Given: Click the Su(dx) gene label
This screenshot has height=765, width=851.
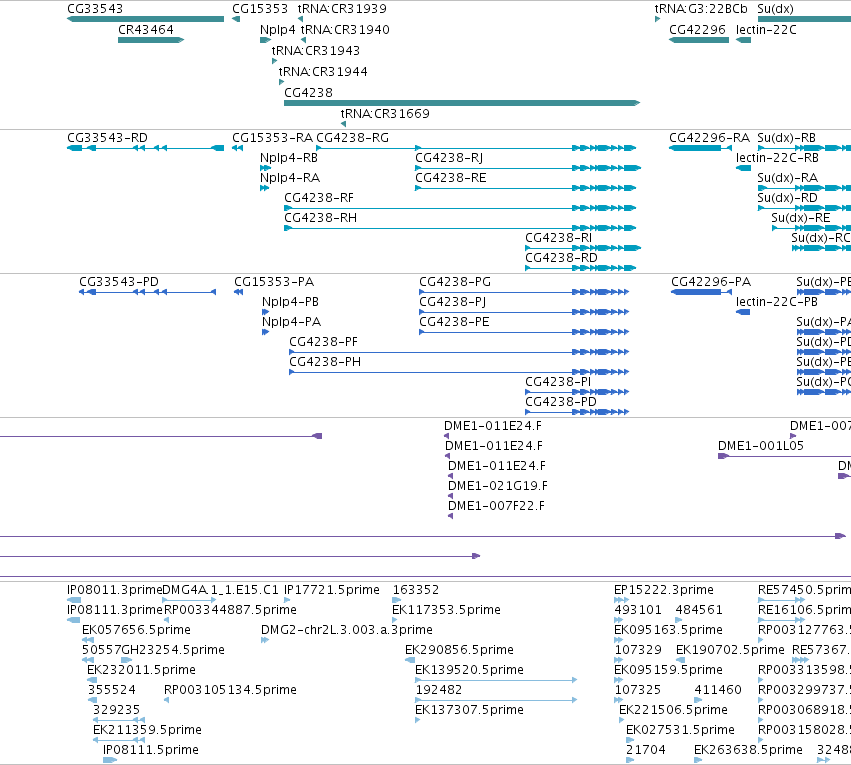Looking at the screenshot, I should (x=776, y=9).
